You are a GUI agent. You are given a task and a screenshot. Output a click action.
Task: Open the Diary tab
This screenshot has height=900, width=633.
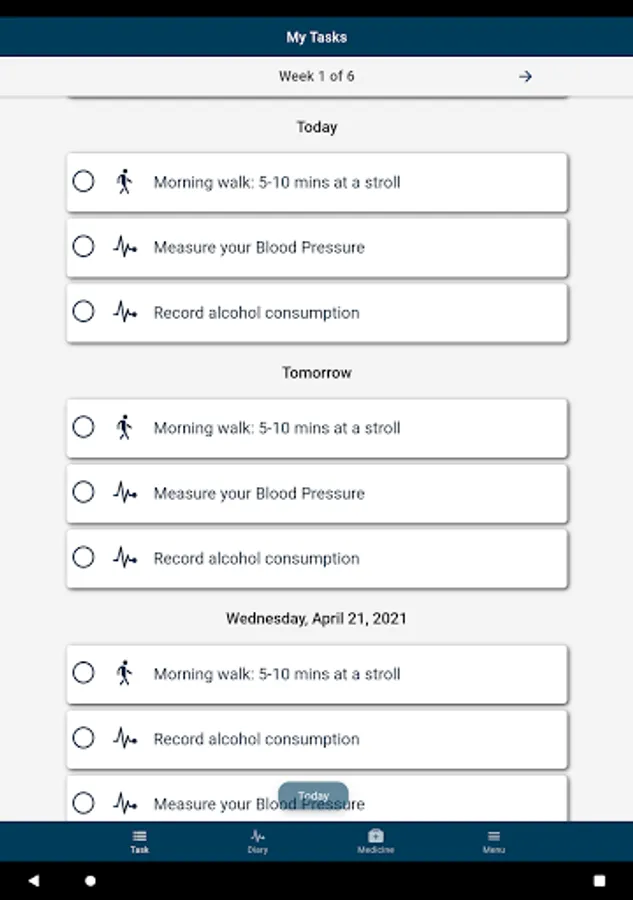point(257,841)
